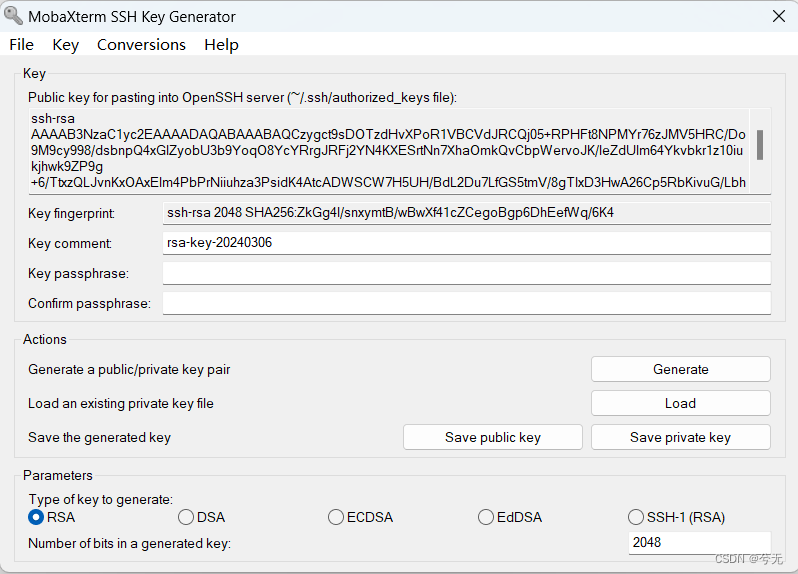Click the 'Parameters' group heading

58,475
